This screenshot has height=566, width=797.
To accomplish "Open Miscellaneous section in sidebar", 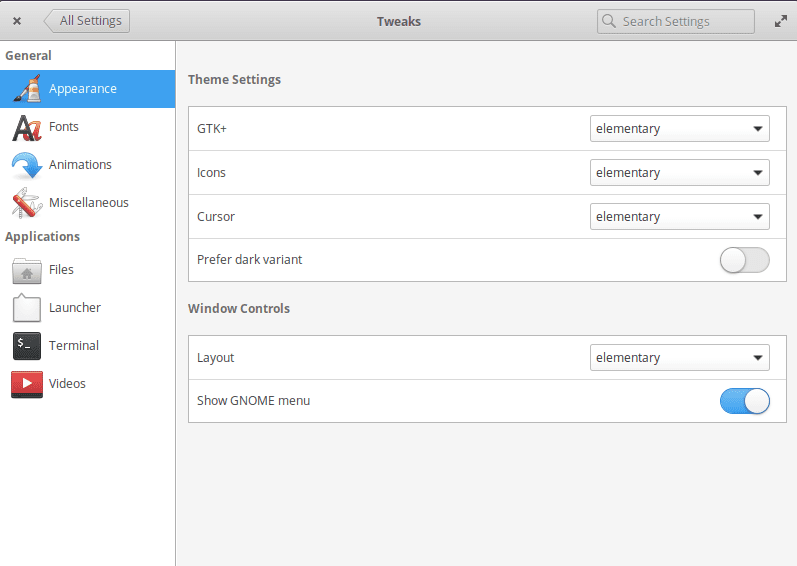I will pos(87,203).
